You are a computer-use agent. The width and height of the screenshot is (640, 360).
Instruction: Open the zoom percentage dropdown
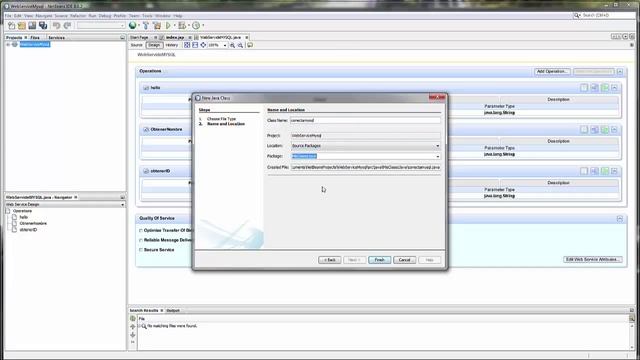(225, 45)
